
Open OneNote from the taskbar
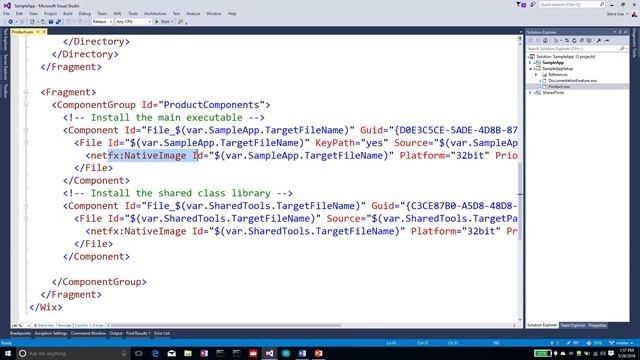point(204,353)
